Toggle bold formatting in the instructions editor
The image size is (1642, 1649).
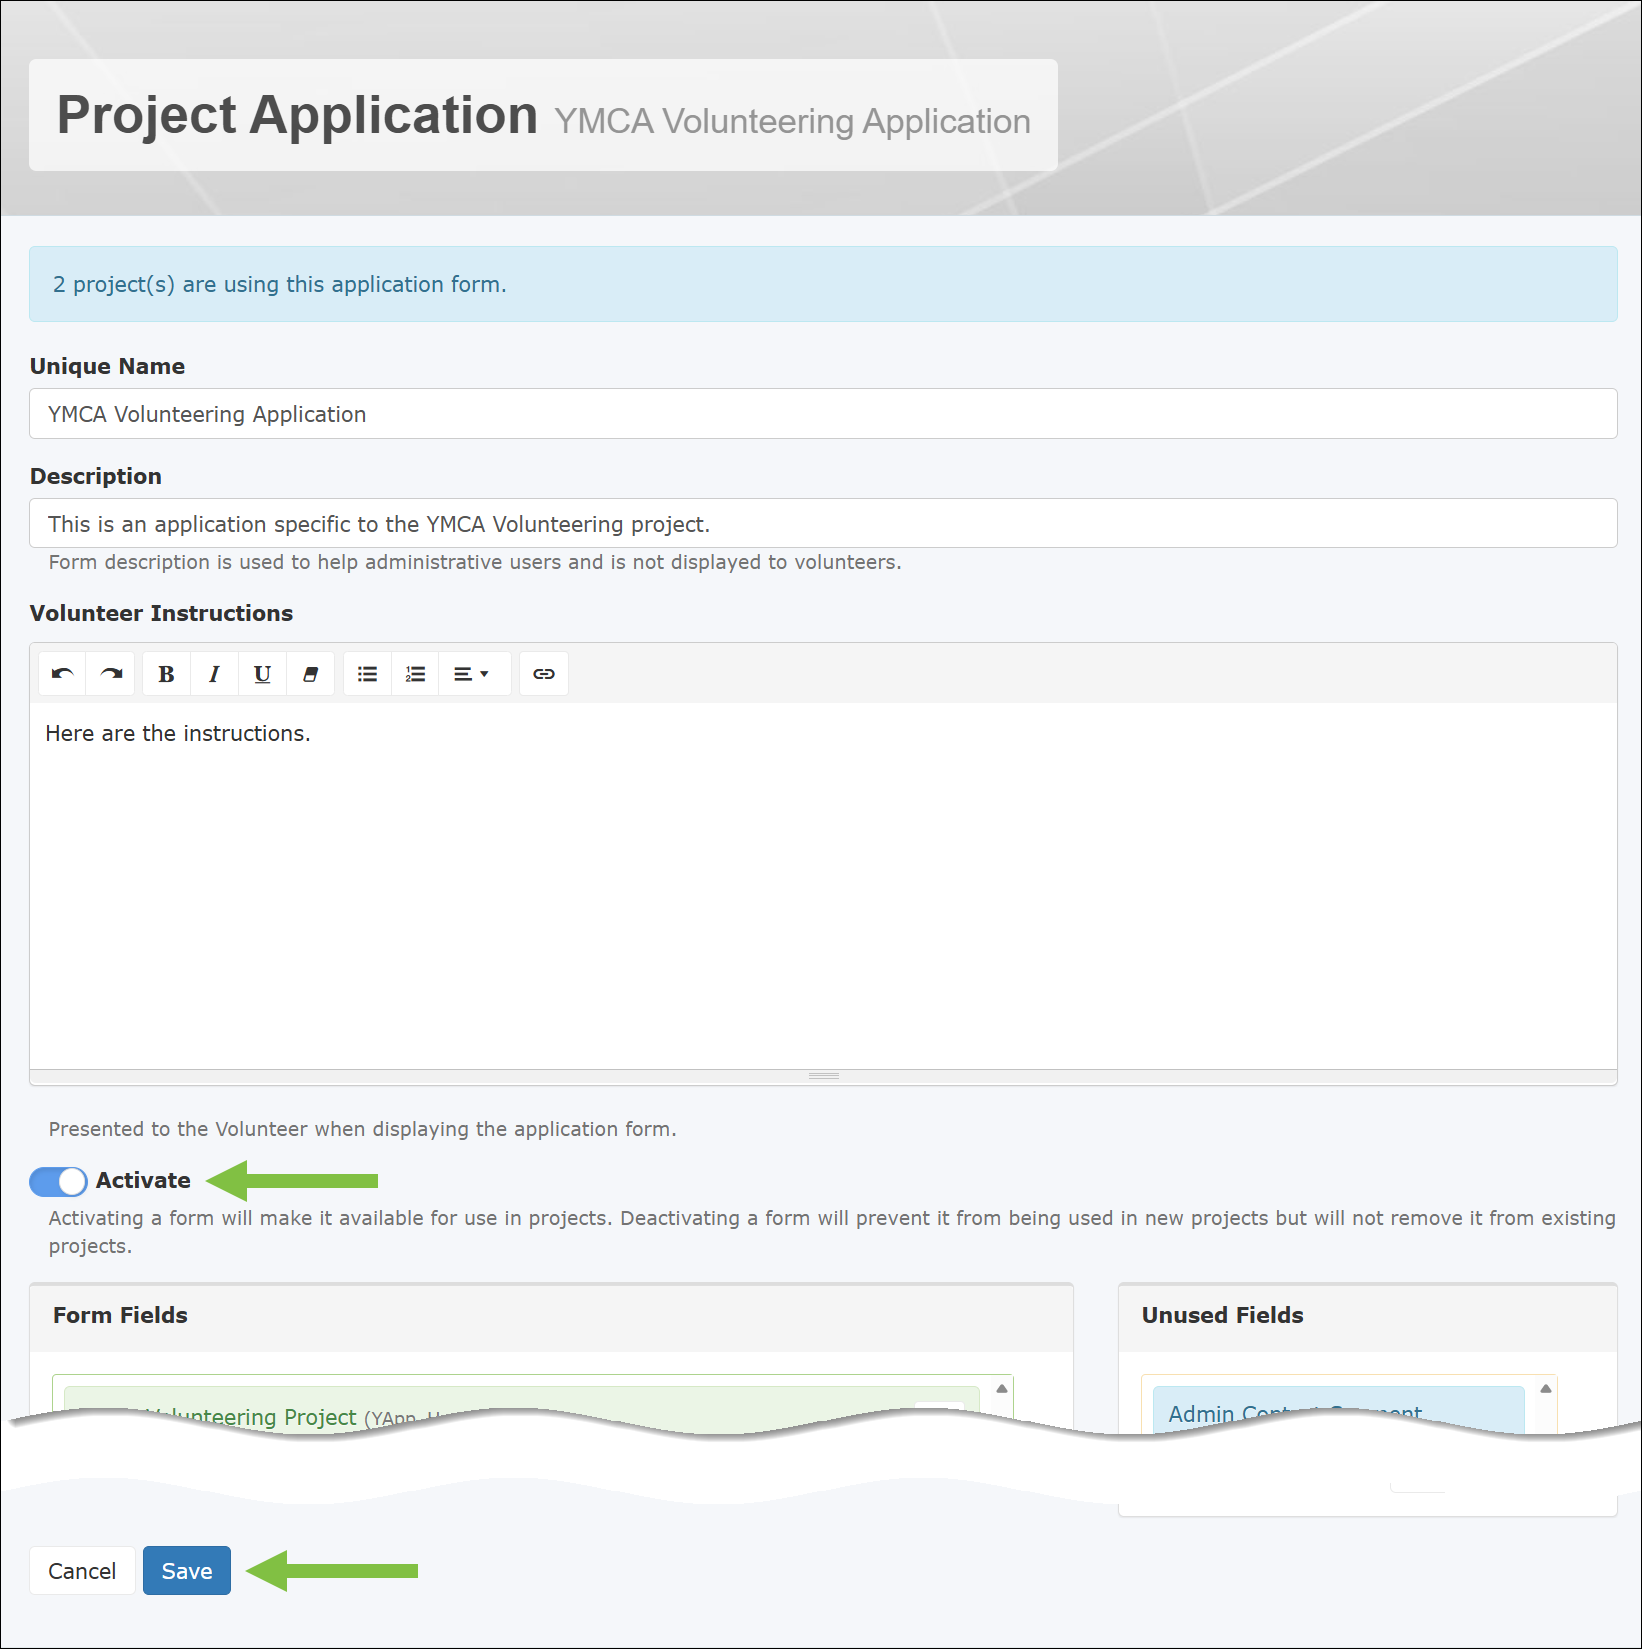click(x=167, y=674)
